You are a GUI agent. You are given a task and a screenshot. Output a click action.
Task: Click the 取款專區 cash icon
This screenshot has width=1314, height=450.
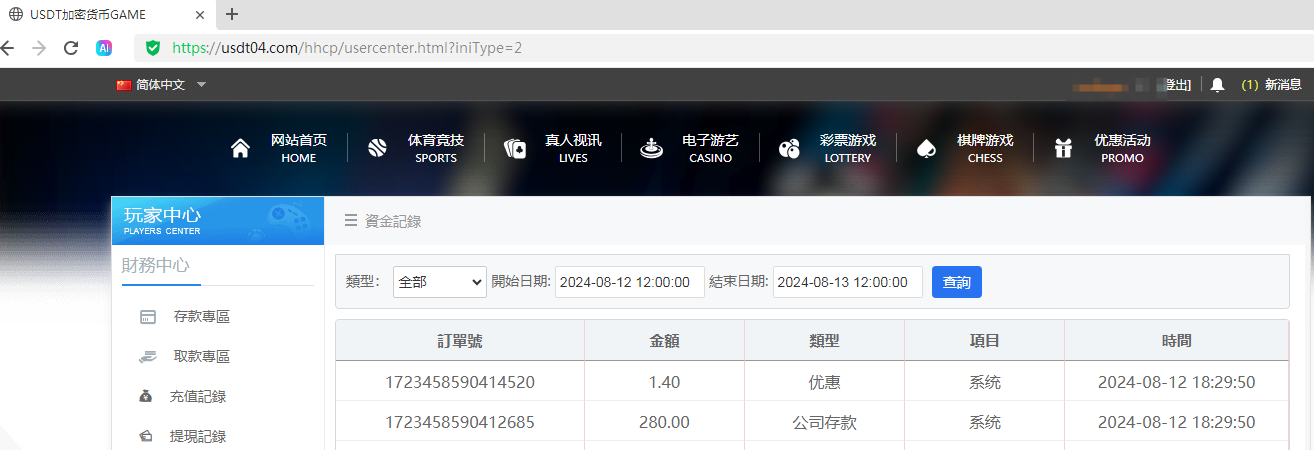(148, 356)
